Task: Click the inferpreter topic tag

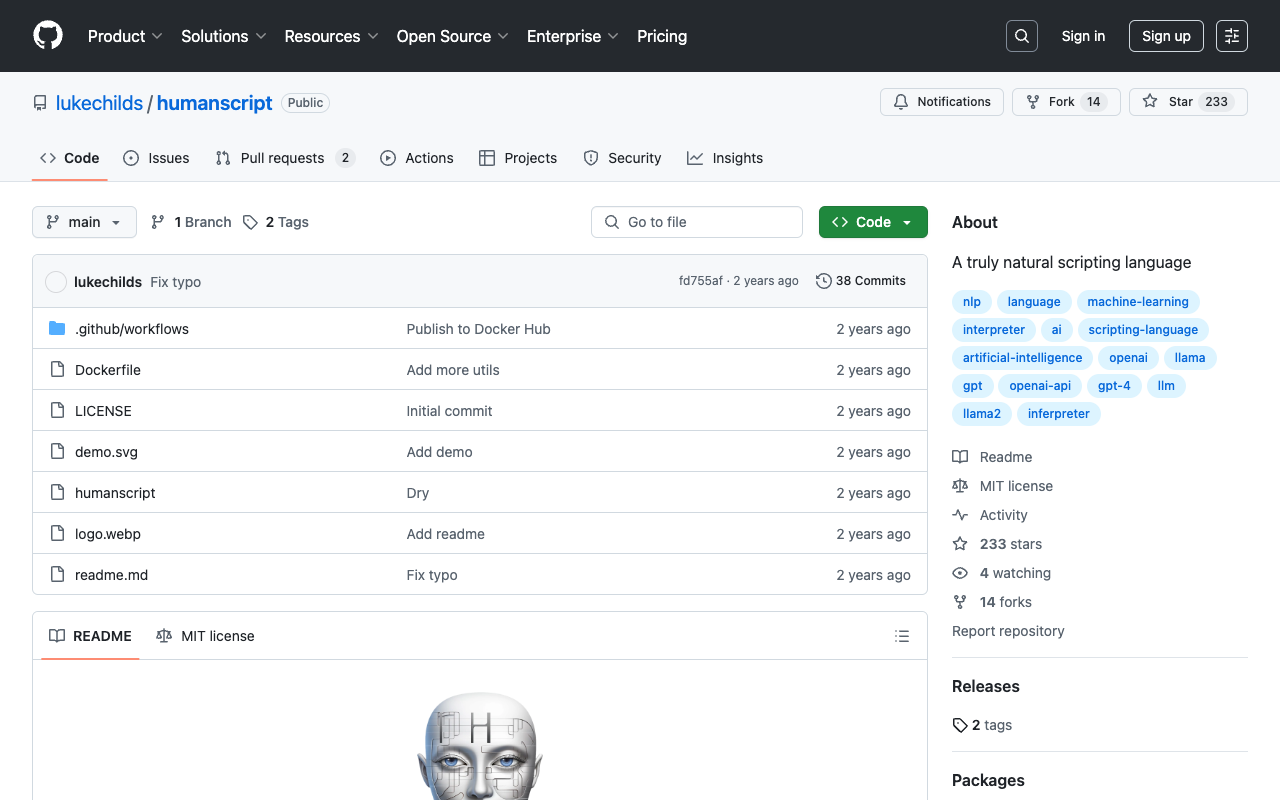Action: (x=1059, y=414)
